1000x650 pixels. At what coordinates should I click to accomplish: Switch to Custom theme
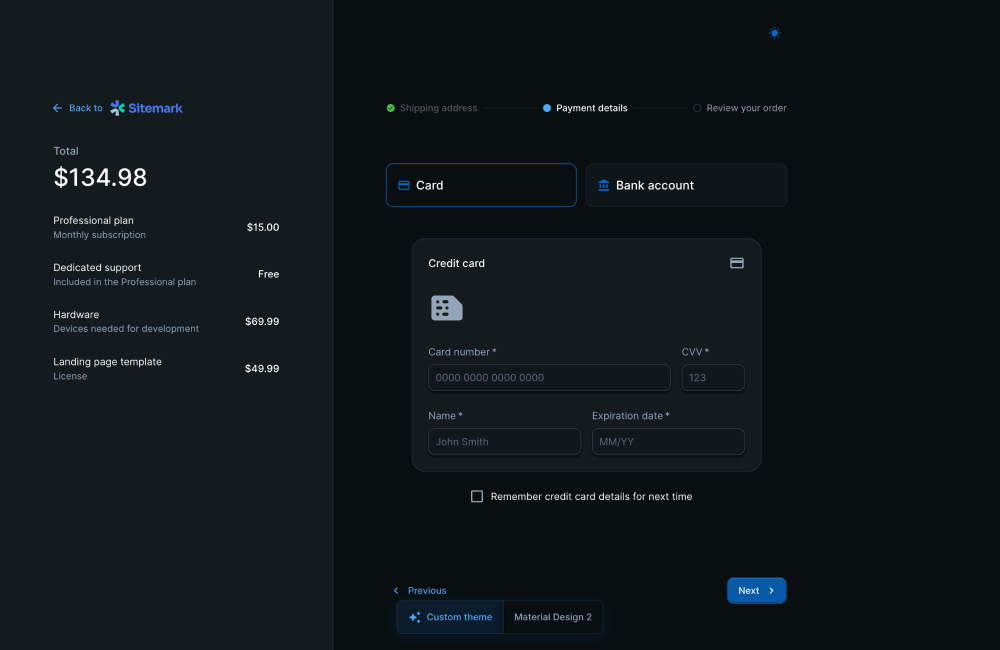(x=450, y=617)
